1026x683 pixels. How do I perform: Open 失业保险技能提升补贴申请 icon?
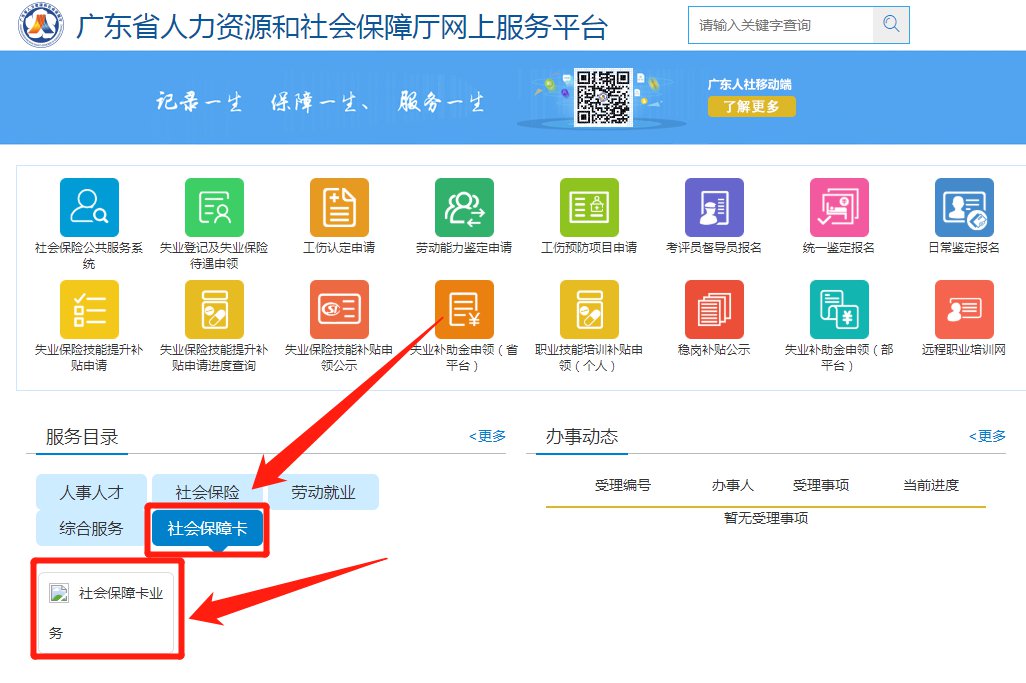89,310
